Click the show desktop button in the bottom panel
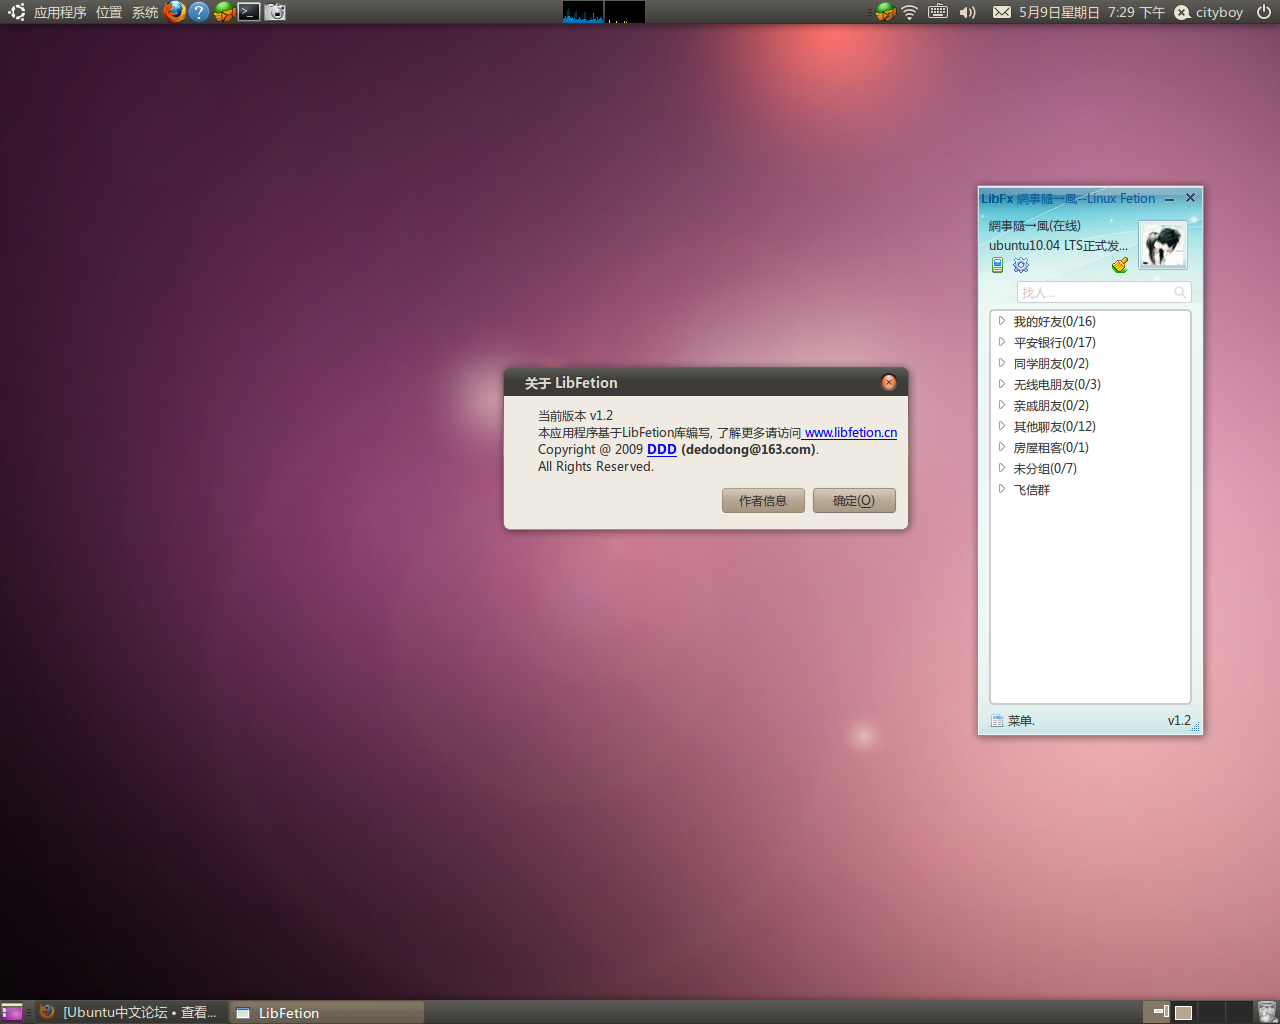This screenshot has width=1280, height=1024. click(x=11, y=1012)
